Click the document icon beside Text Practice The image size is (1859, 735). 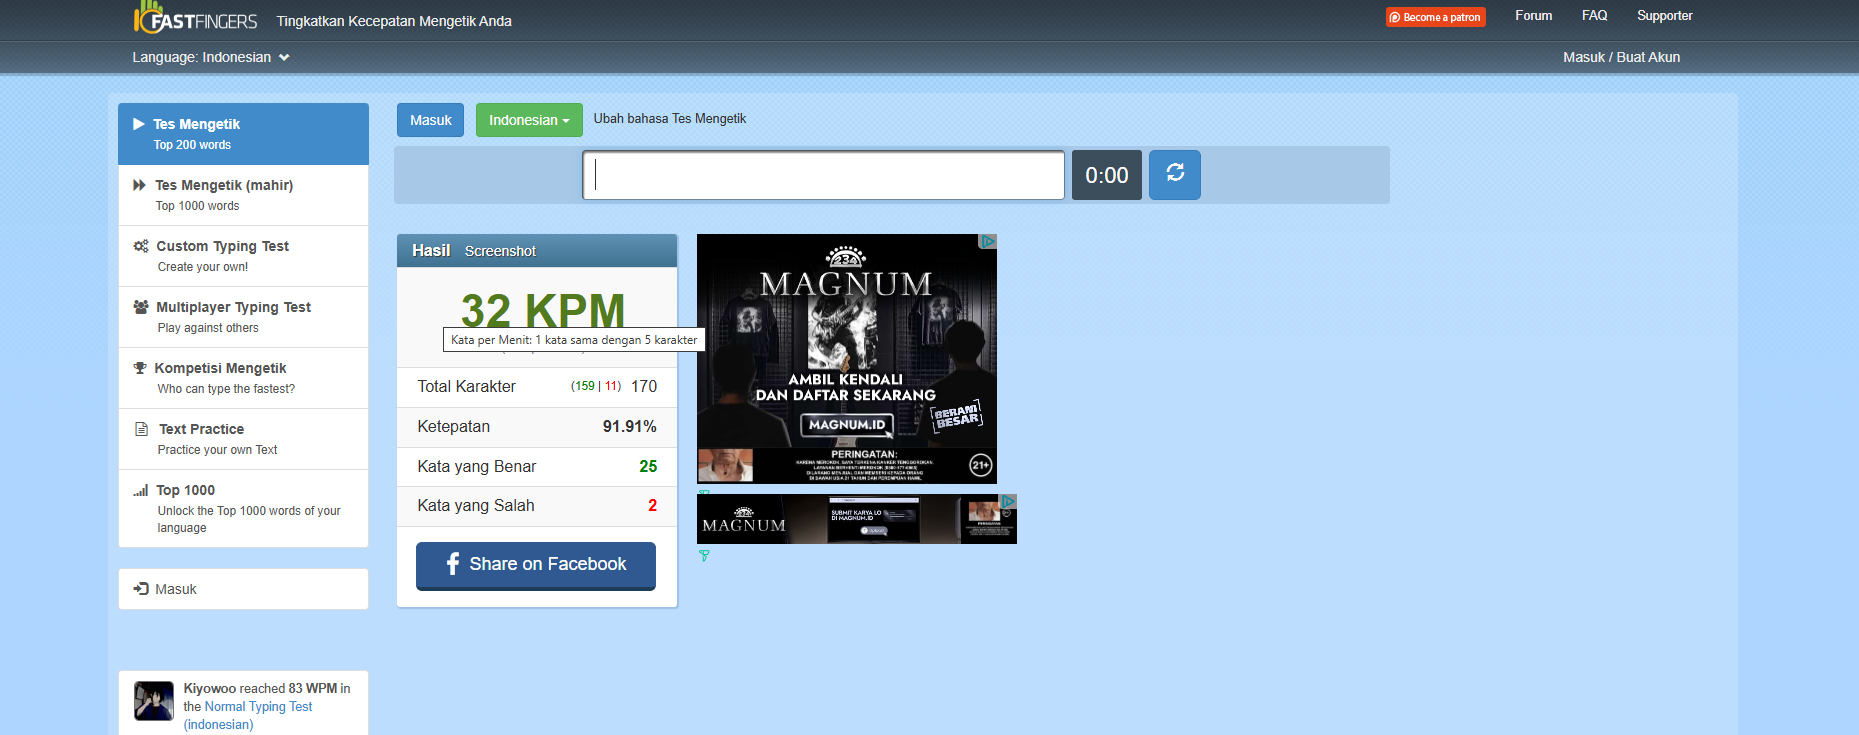tap(141, 429)
